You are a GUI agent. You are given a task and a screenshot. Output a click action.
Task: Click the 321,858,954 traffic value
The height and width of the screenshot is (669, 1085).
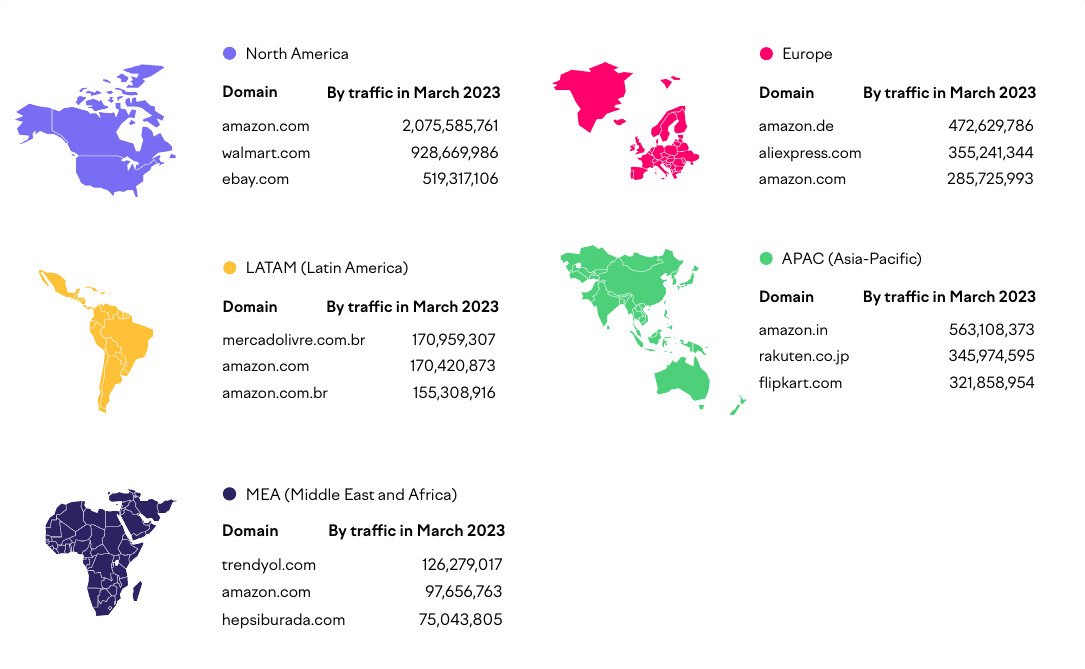pos(992,383)
